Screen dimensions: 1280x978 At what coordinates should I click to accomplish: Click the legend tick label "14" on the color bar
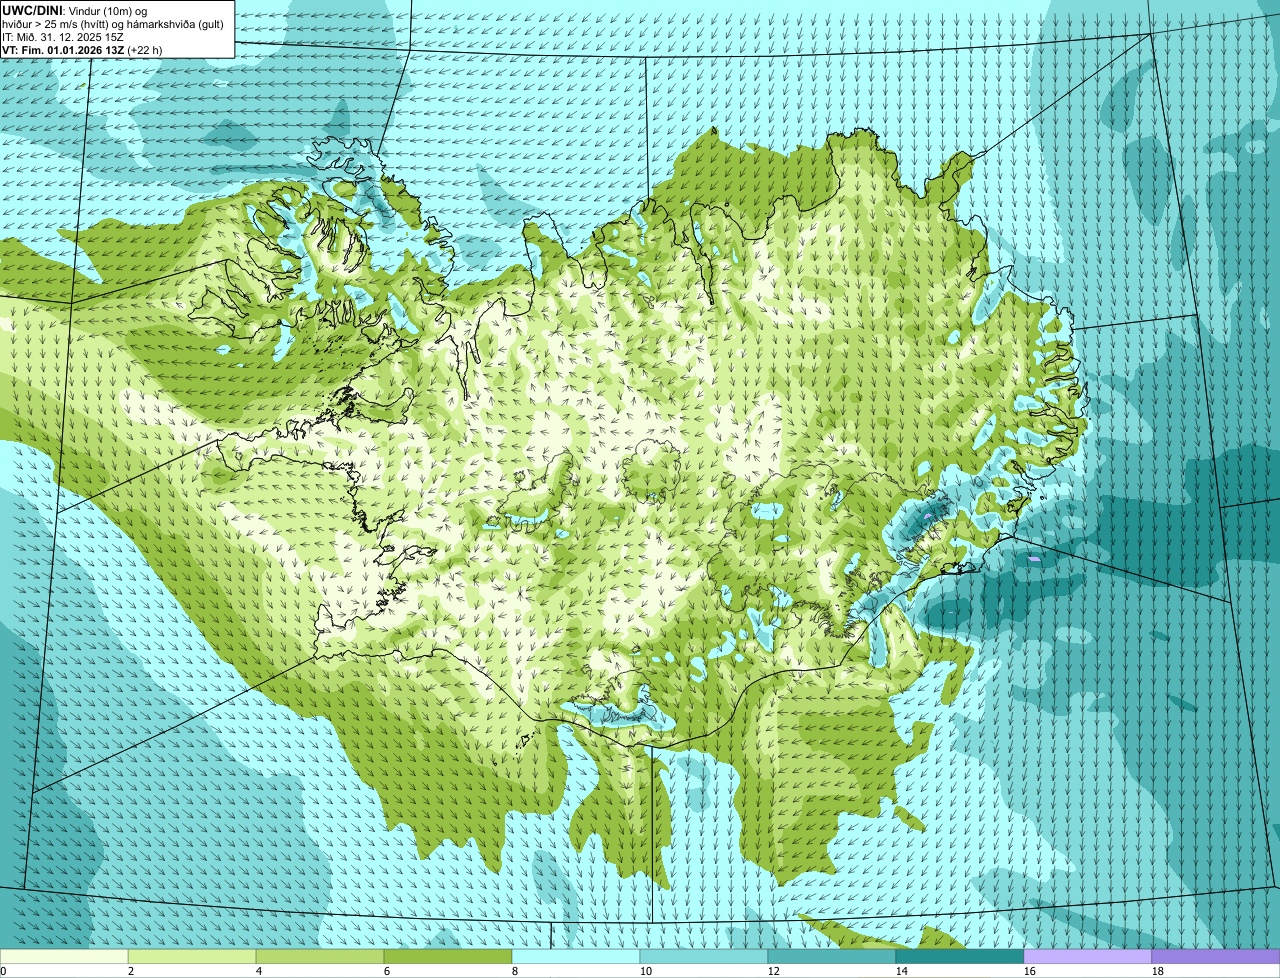coord(901,971)
